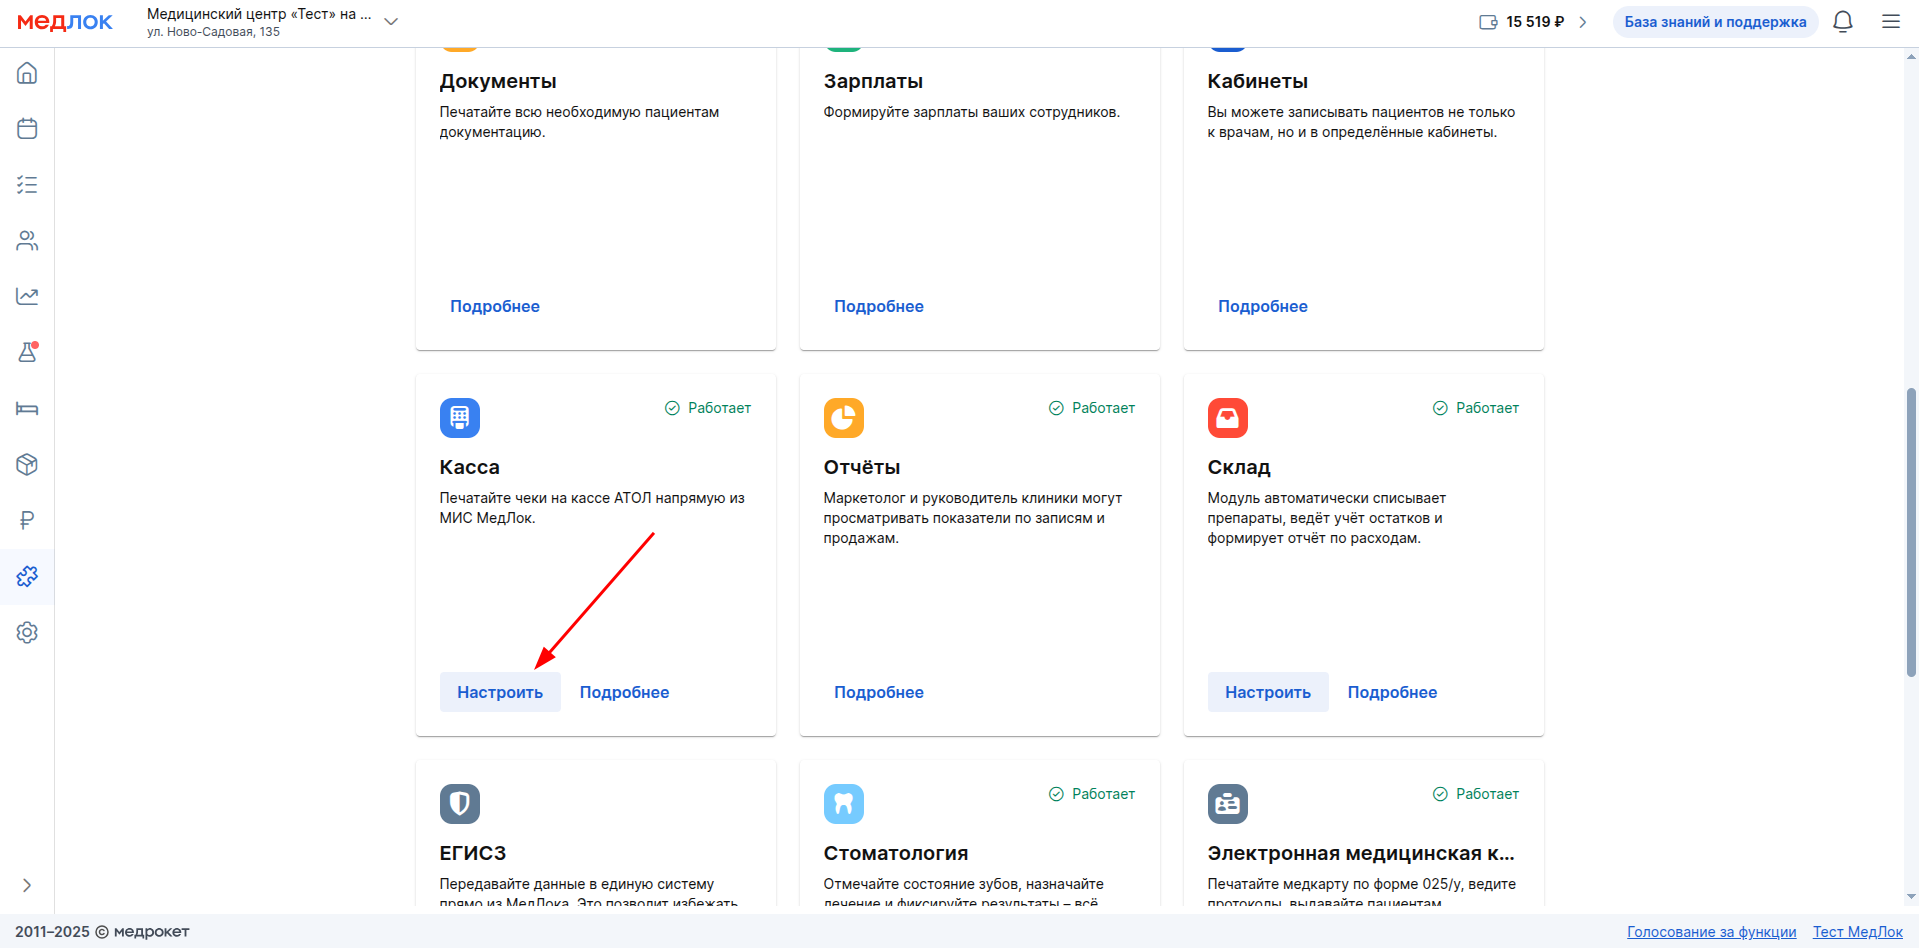Open Подробнее link for Отчёты module
Viewport: 1919px width, 948px height.
point(878,692)
